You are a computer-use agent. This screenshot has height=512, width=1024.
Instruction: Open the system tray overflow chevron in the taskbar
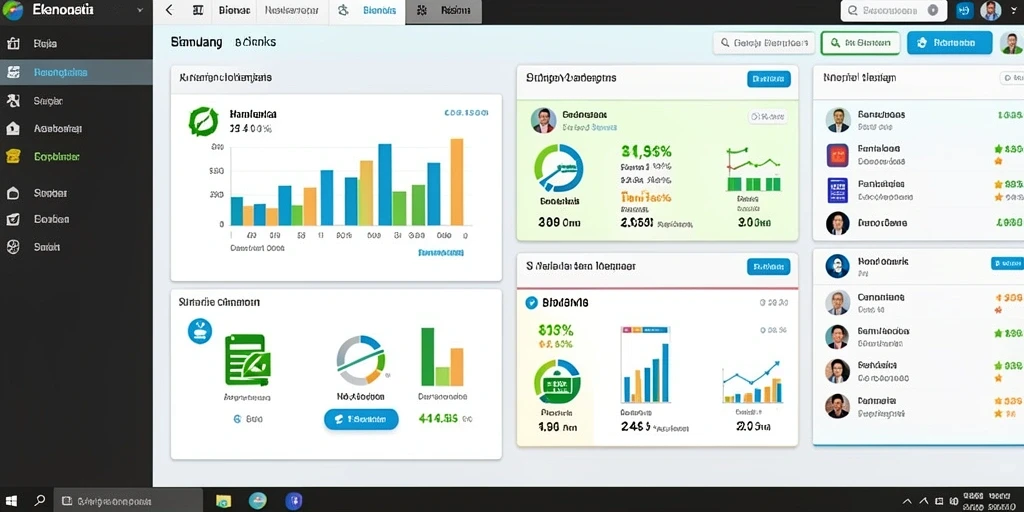tap(906, 502)
